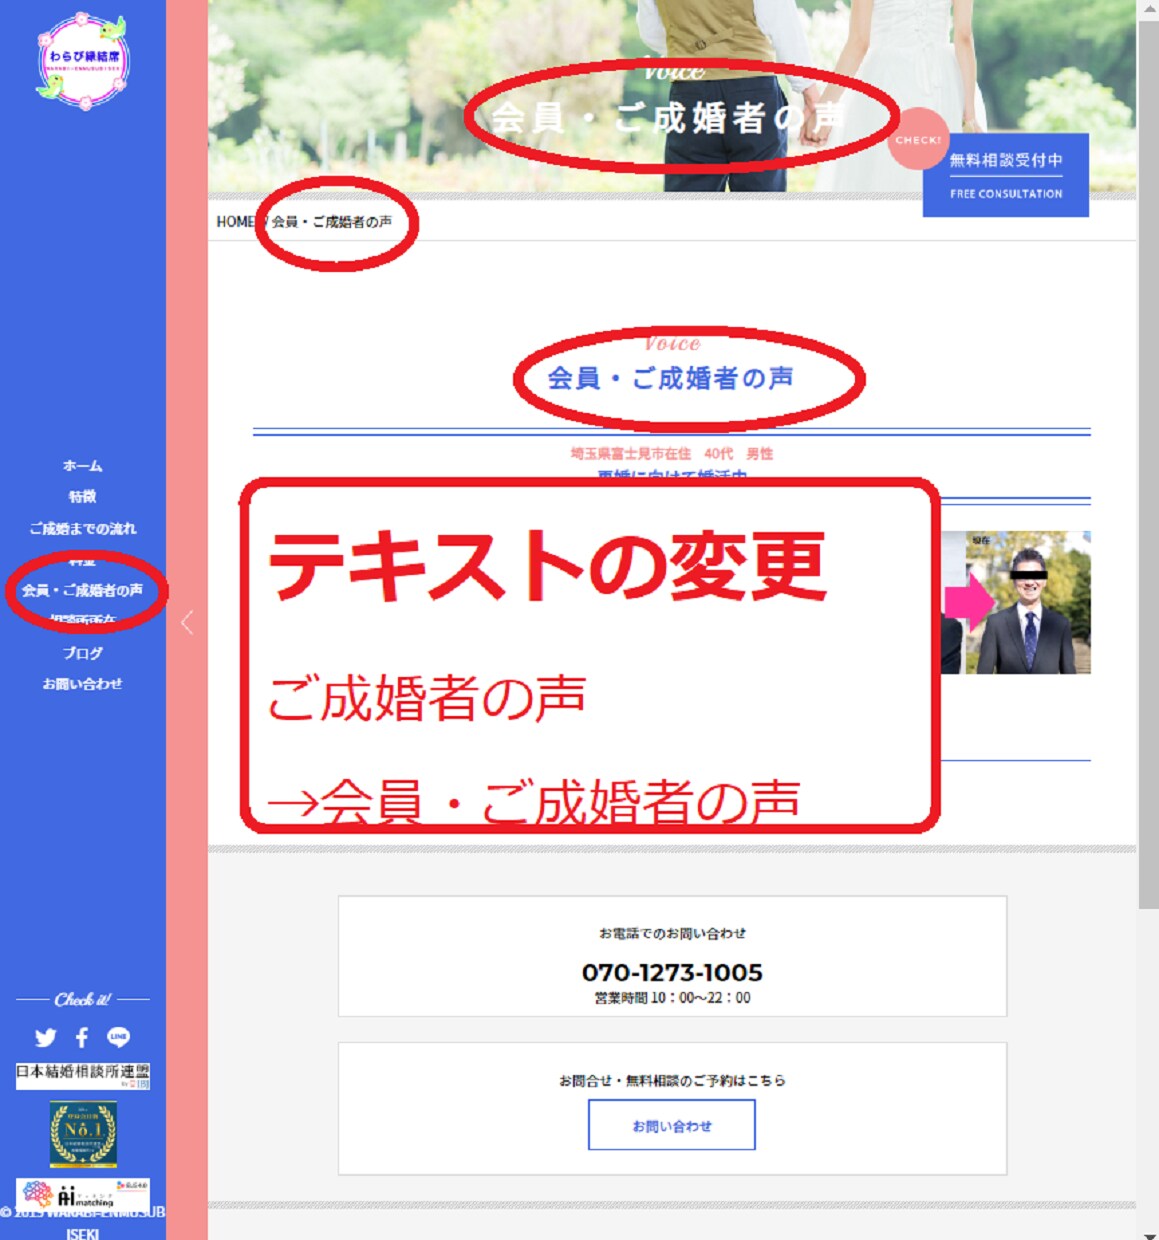
Task: Click the お問い合わせ outlined button
Action: (x=672, y=1126)
